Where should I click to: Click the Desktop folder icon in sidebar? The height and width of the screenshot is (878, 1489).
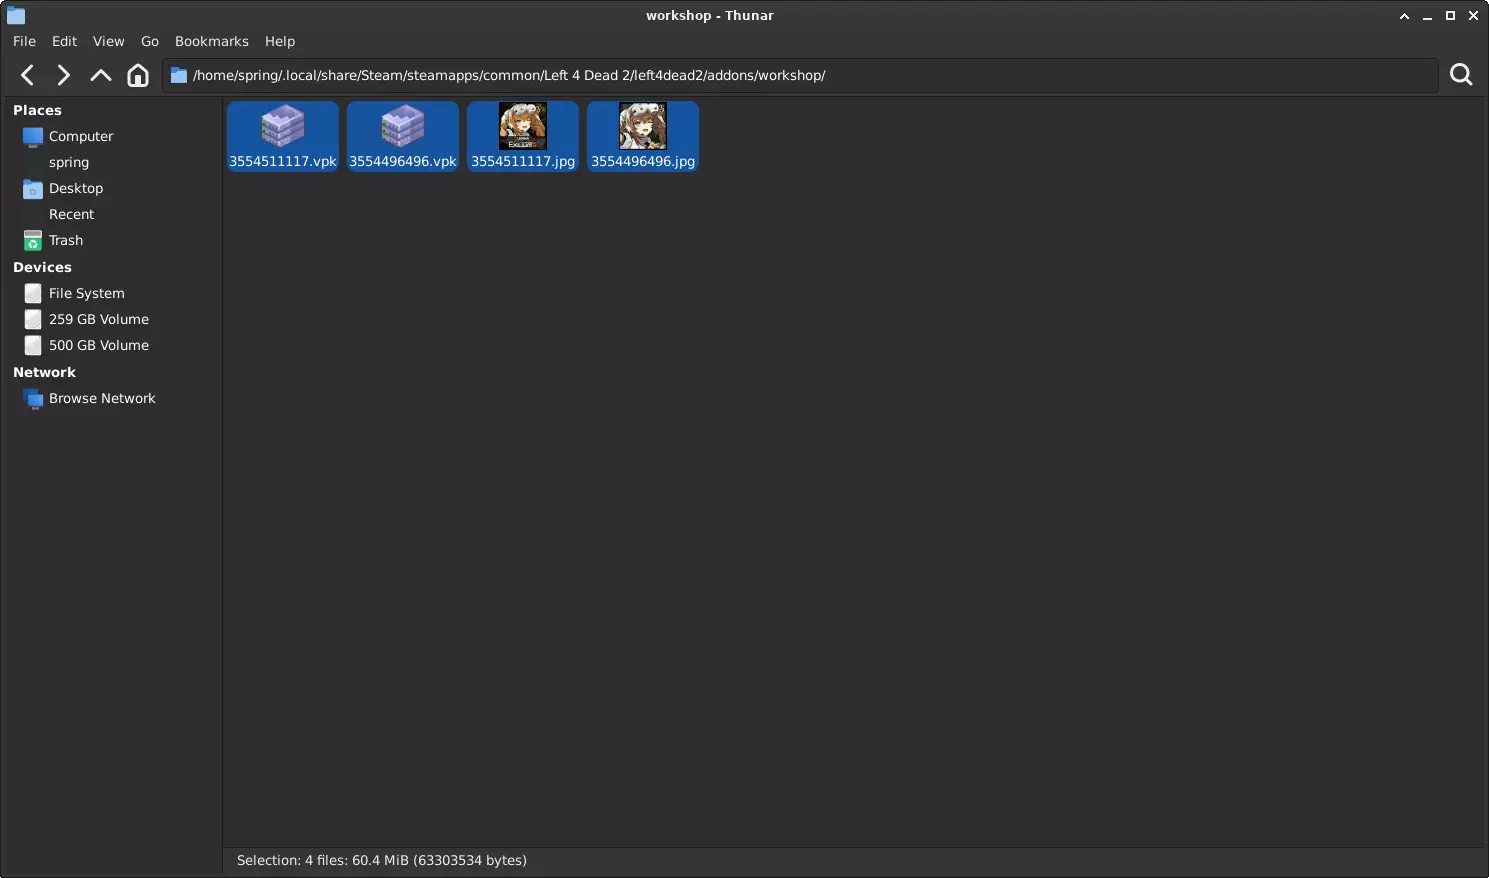coord(33,188)
